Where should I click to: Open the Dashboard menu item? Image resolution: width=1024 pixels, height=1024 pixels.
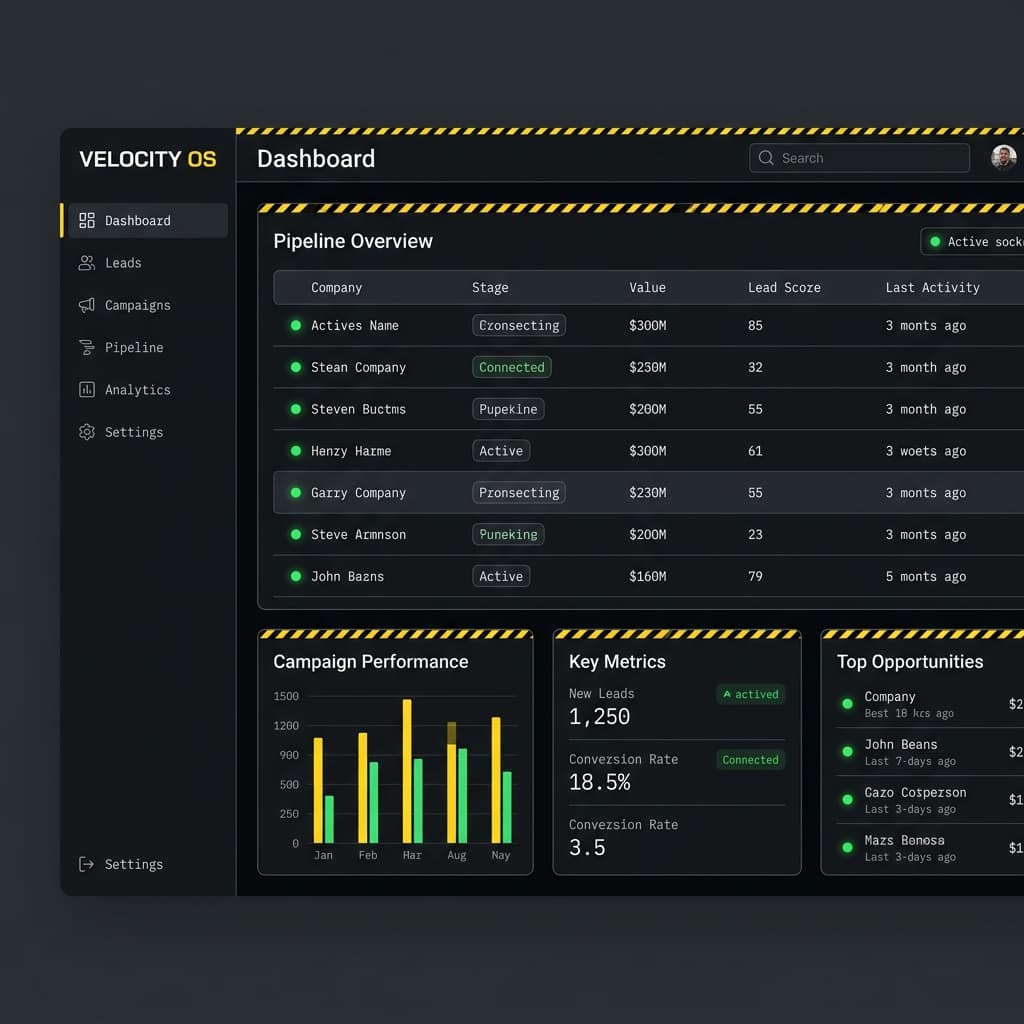pyautogui.click(x=148, y=220)
